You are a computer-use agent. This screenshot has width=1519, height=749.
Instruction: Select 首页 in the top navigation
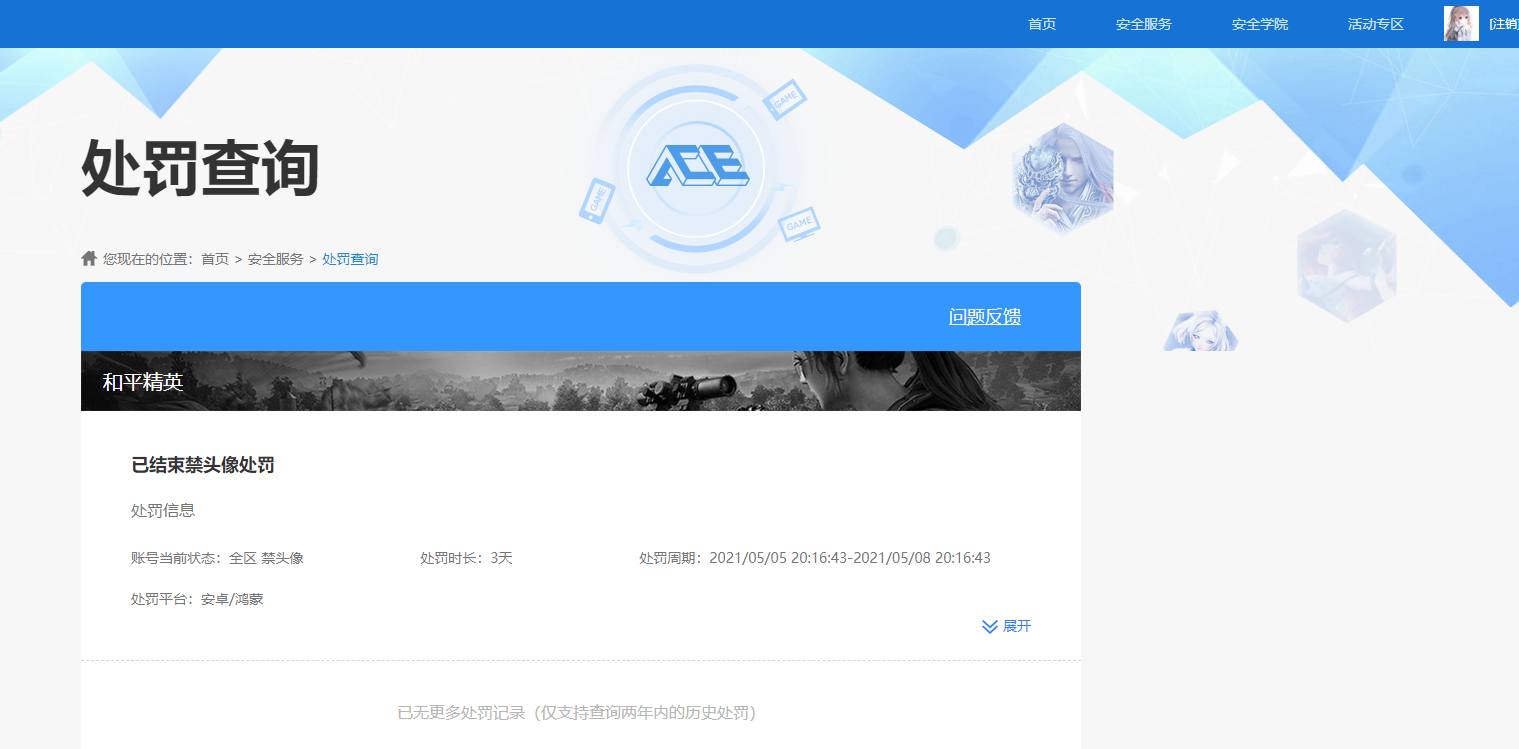tap(1041, 23)
